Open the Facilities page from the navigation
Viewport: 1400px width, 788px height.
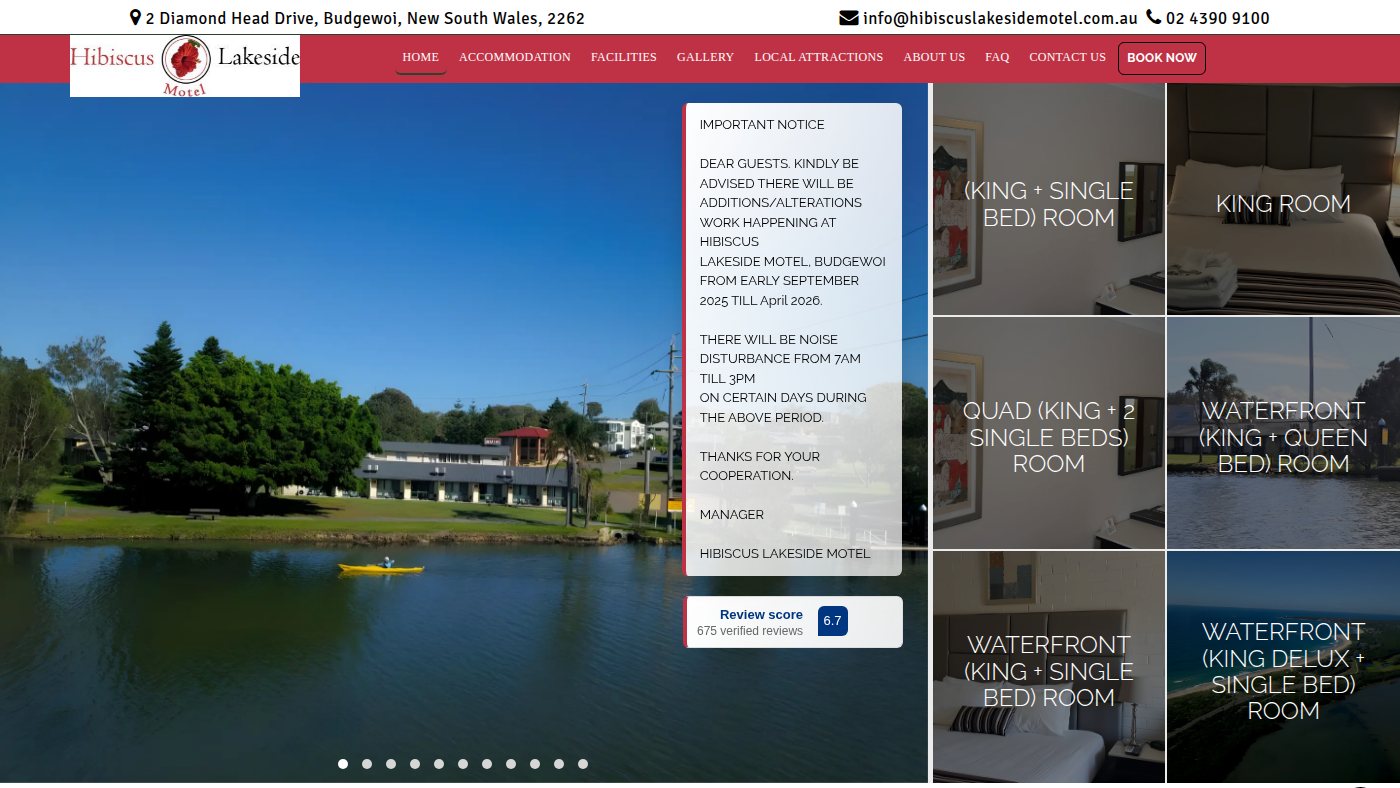pyautogui.click(x=624, y=57)
